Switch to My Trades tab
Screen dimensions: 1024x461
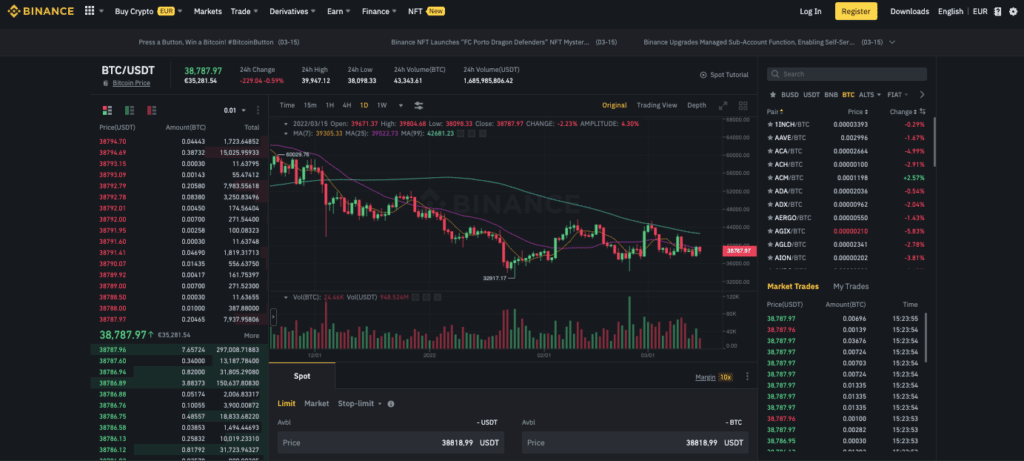click(x=851, y=286)
